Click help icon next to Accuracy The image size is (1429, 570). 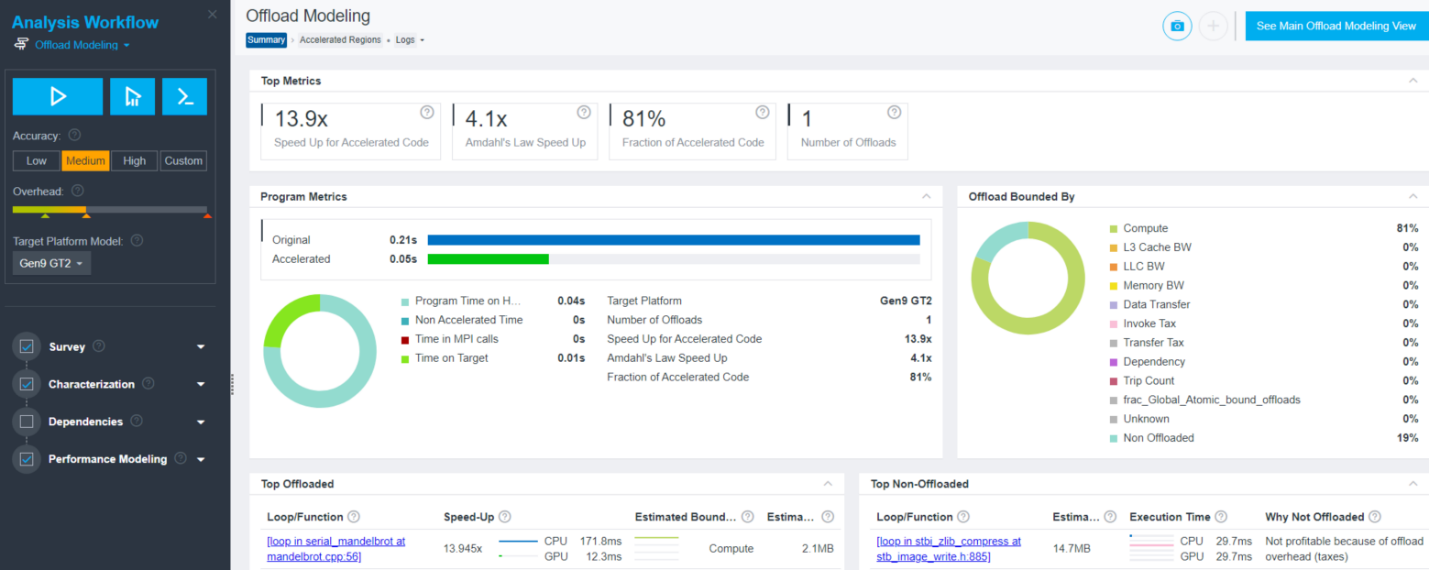tap(74, 135)
